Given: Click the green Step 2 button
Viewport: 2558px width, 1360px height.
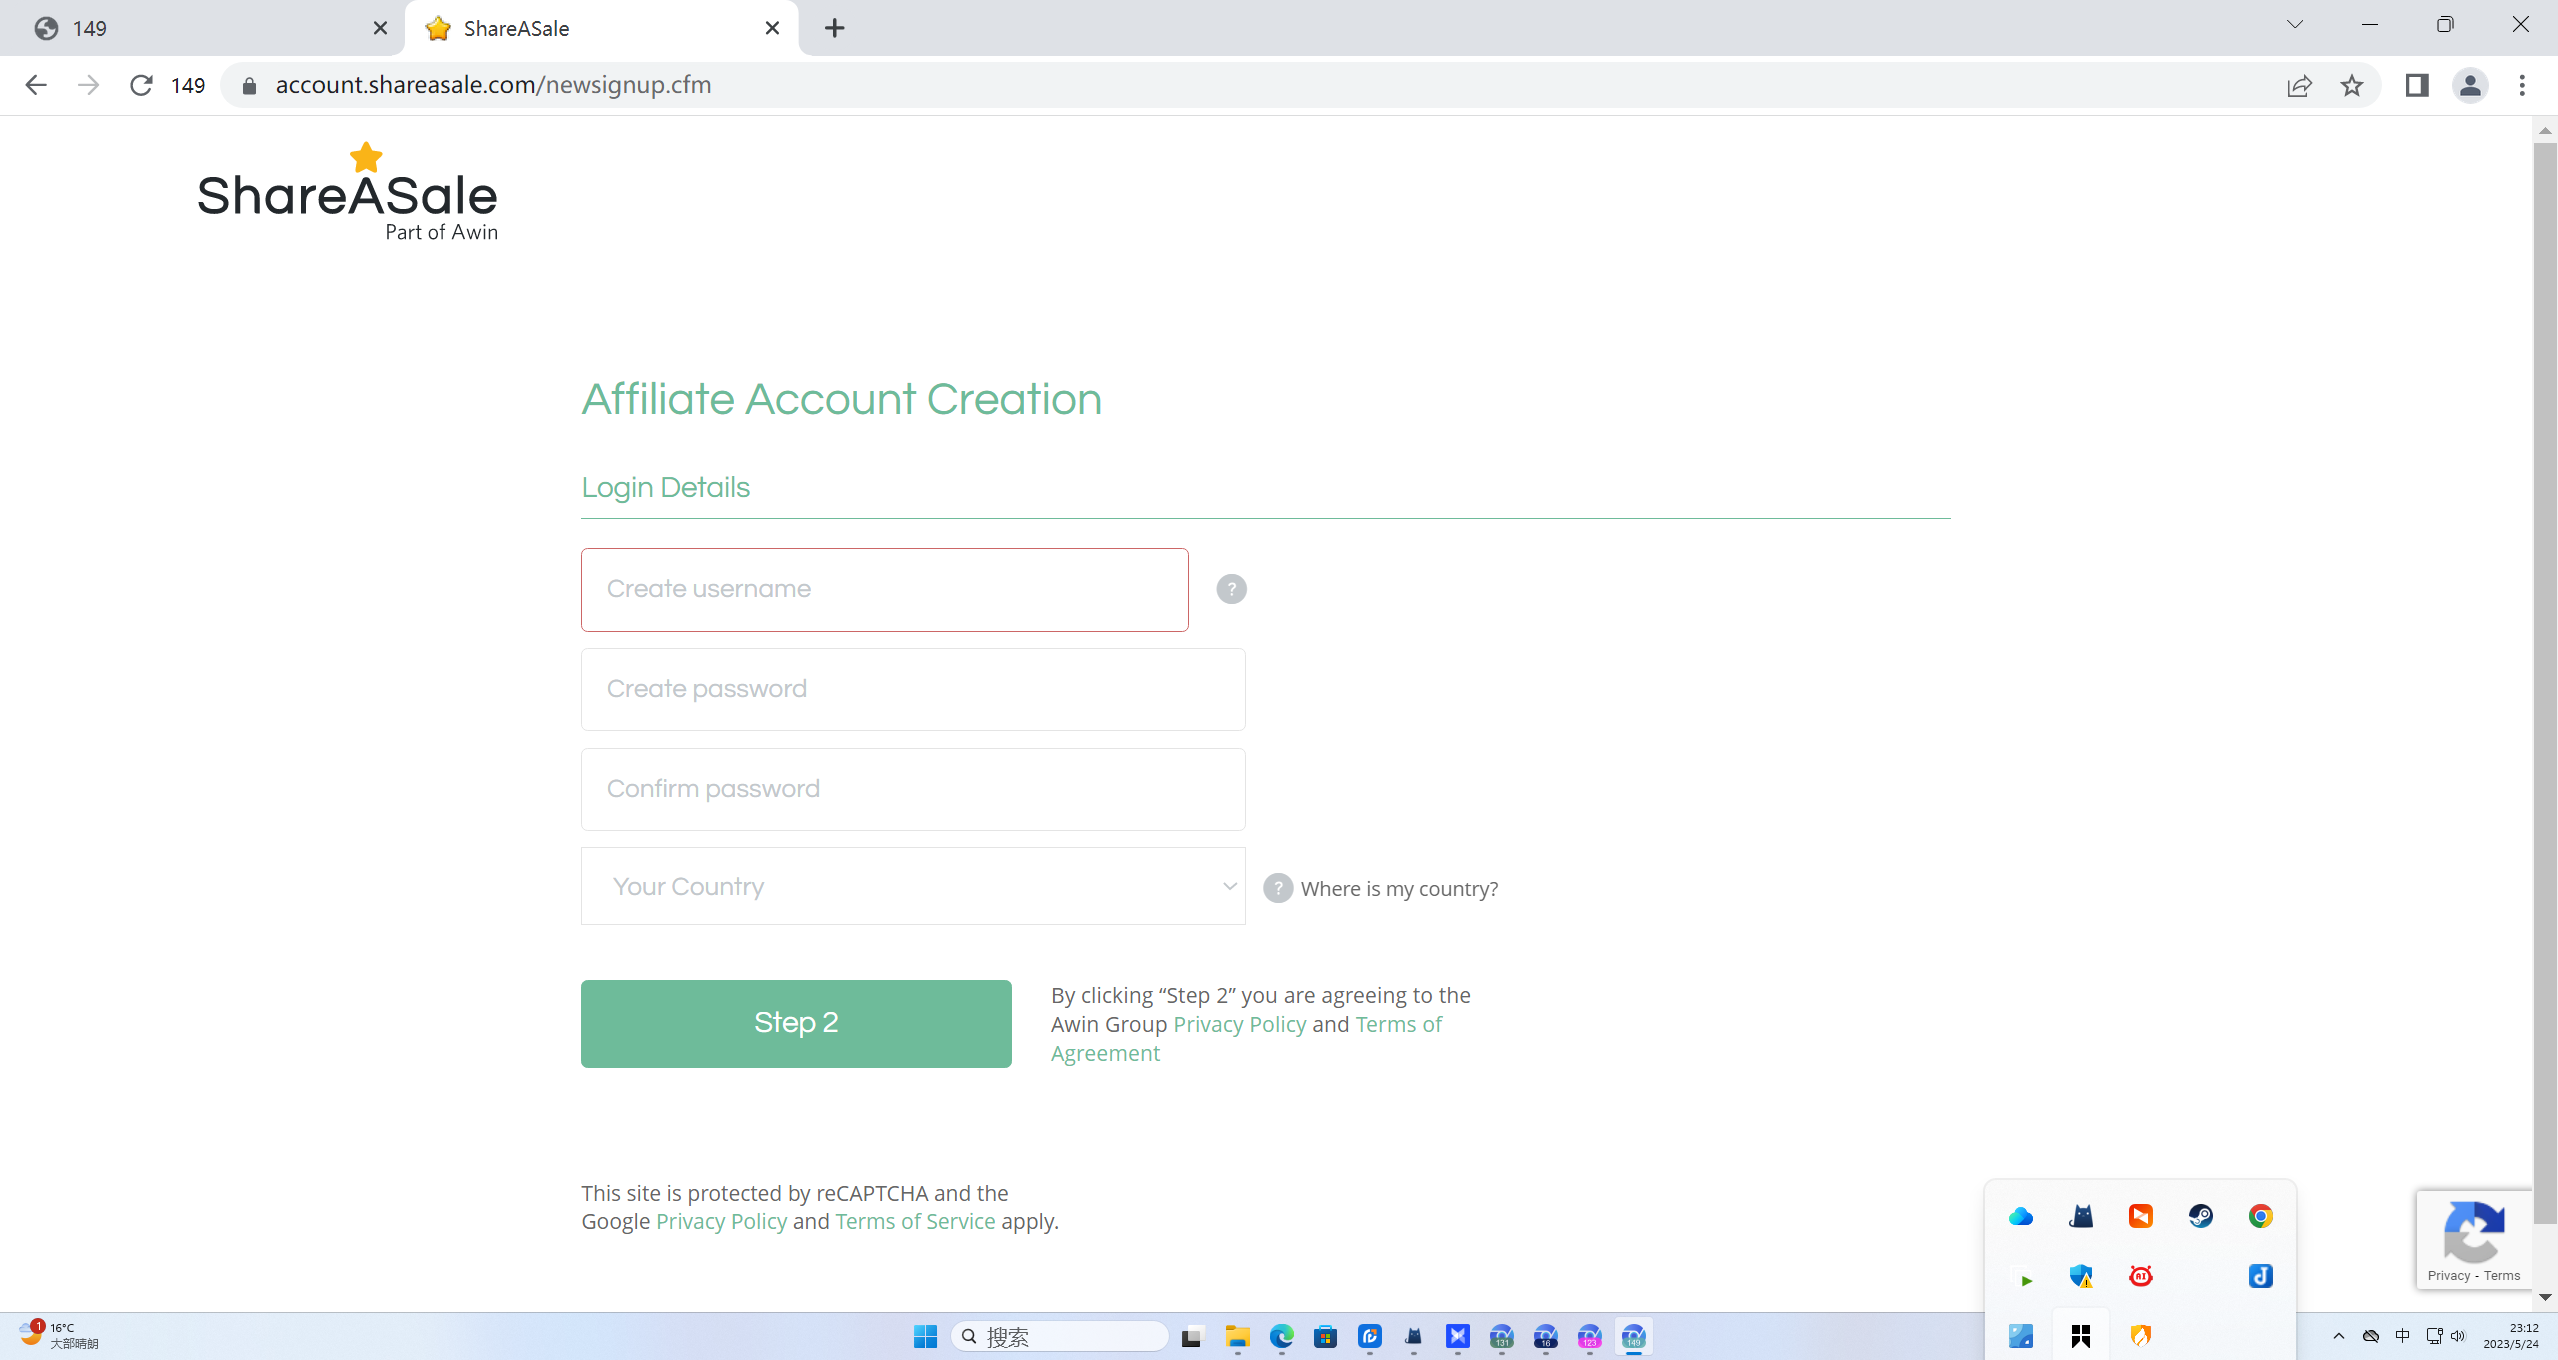Looking at the screenshot, I should pyautogui.click(x=795, y=1023).
